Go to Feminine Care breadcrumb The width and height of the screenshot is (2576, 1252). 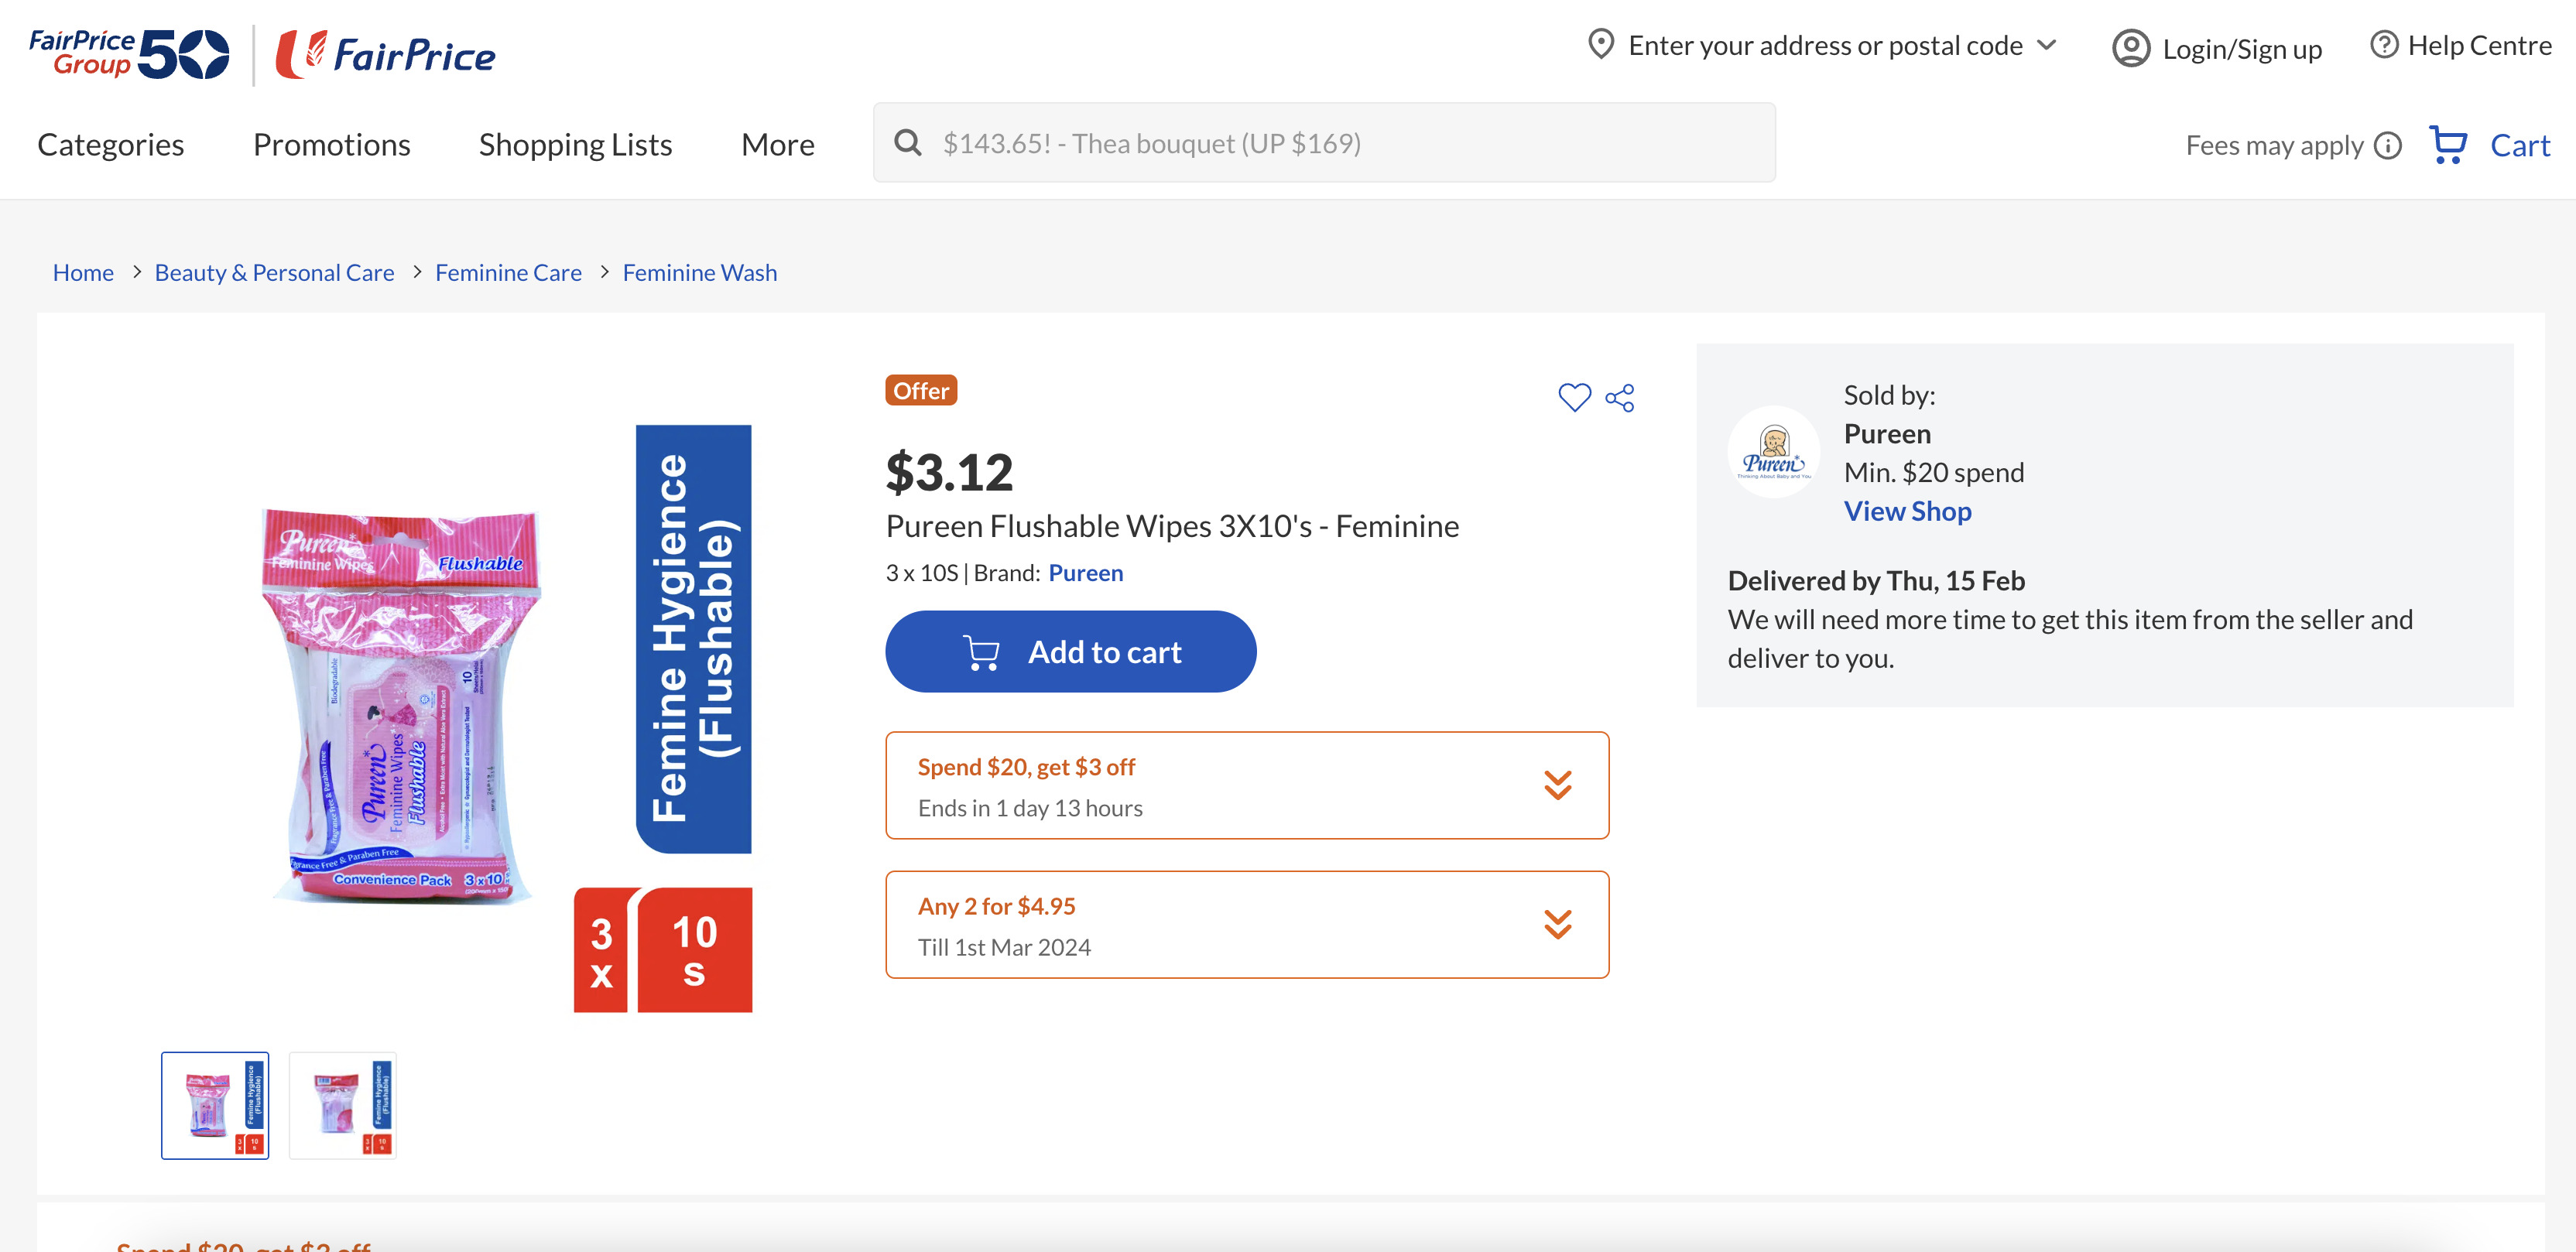pos(508,272)
